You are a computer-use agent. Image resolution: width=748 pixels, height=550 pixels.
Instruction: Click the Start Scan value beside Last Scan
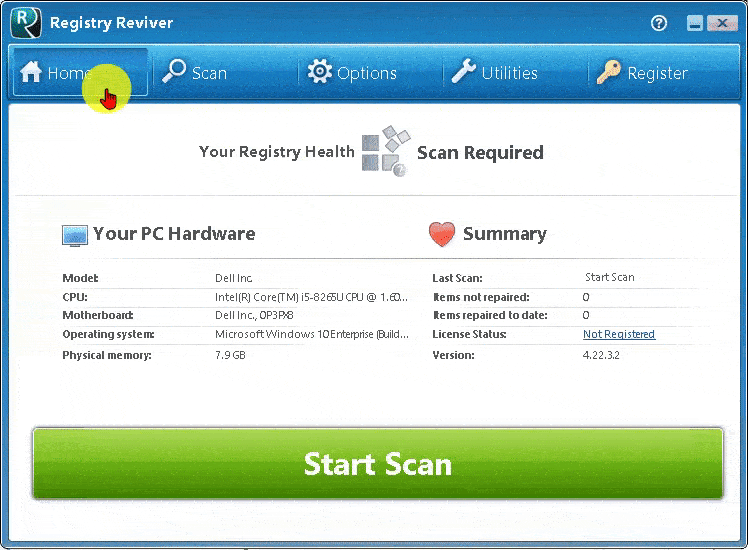point(609,277)
